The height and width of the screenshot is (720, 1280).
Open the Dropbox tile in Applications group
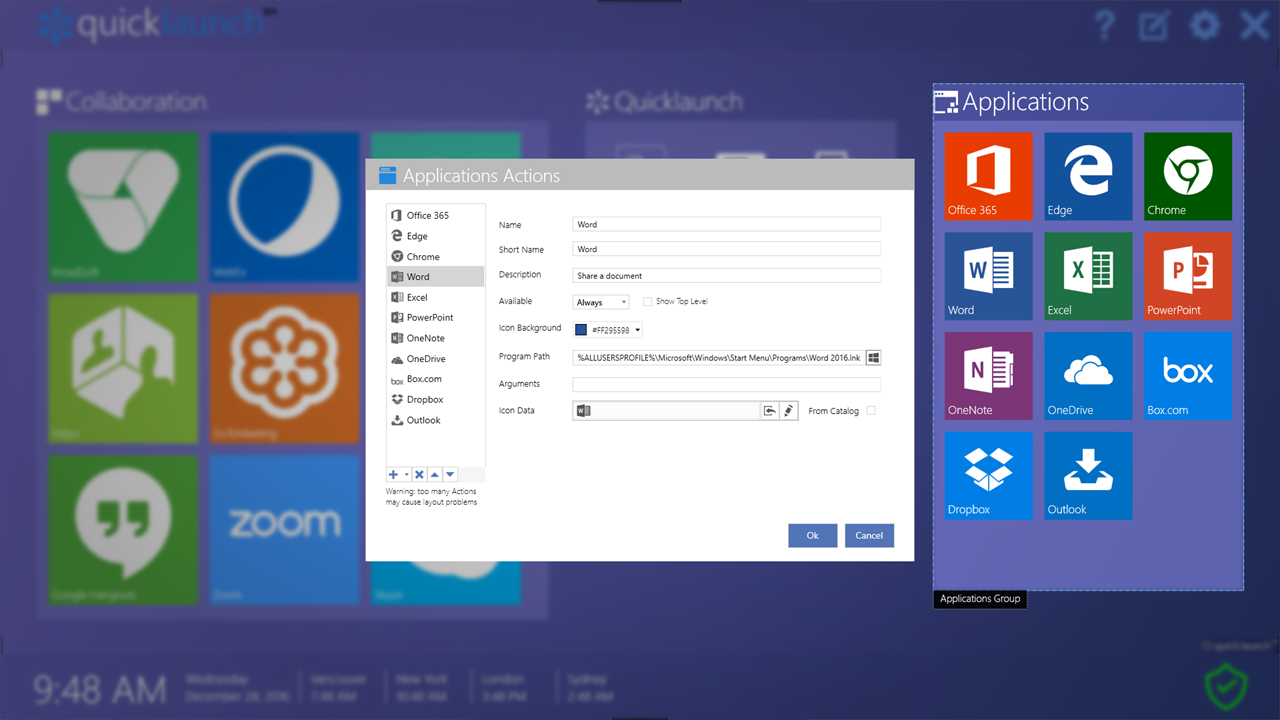(988, 476)
